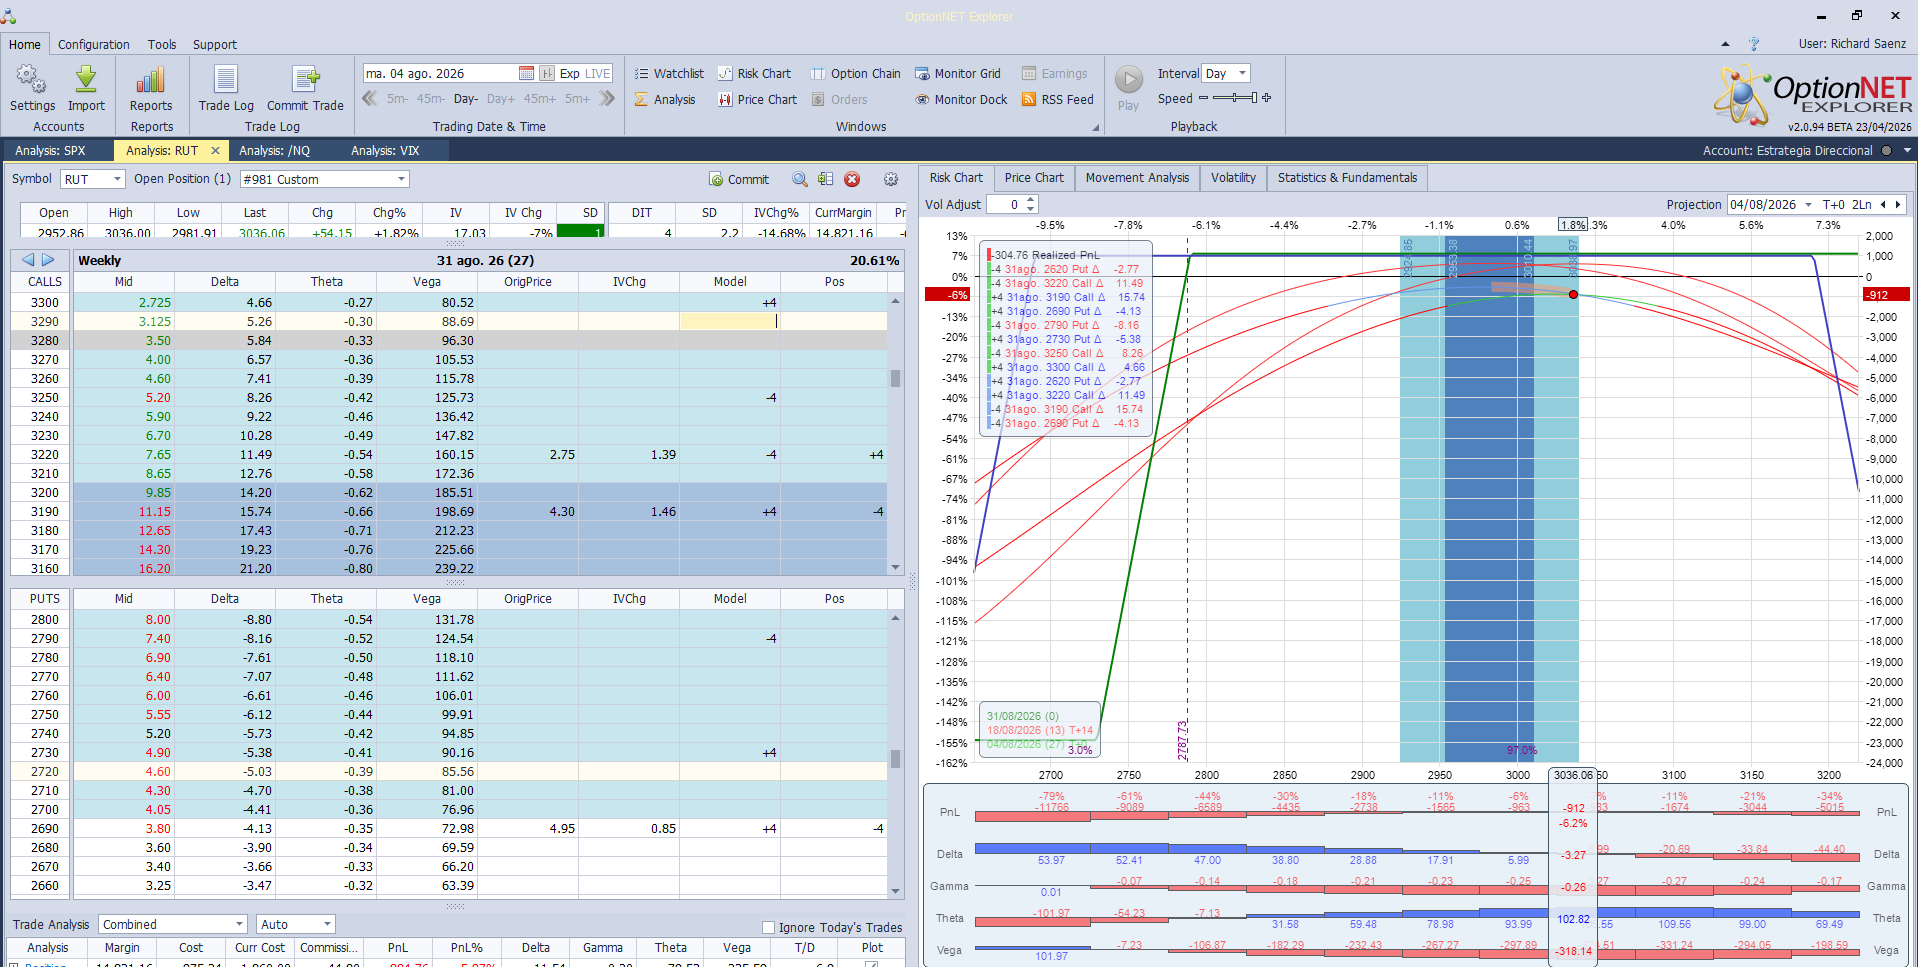Click the Commit Trade ribbon icon
The image size is (1918, 967).
(x=305, y=88)
